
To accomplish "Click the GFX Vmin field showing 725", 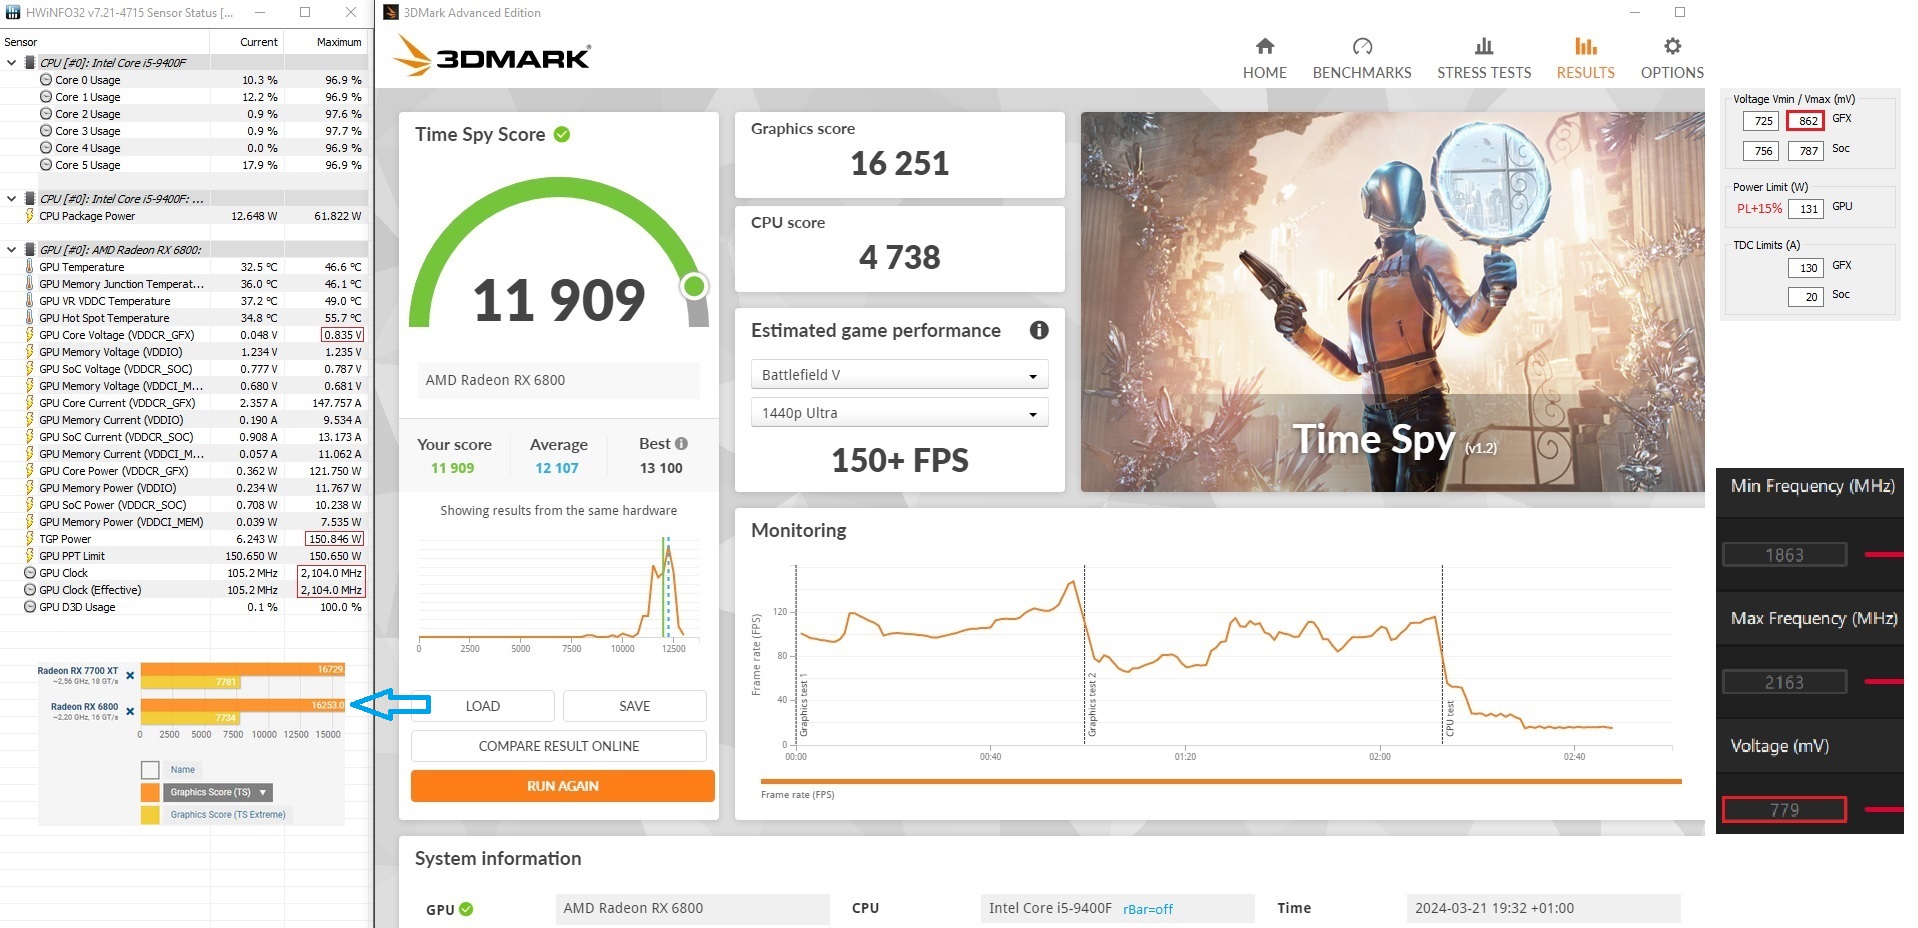I will click(x=1760, y=121).
